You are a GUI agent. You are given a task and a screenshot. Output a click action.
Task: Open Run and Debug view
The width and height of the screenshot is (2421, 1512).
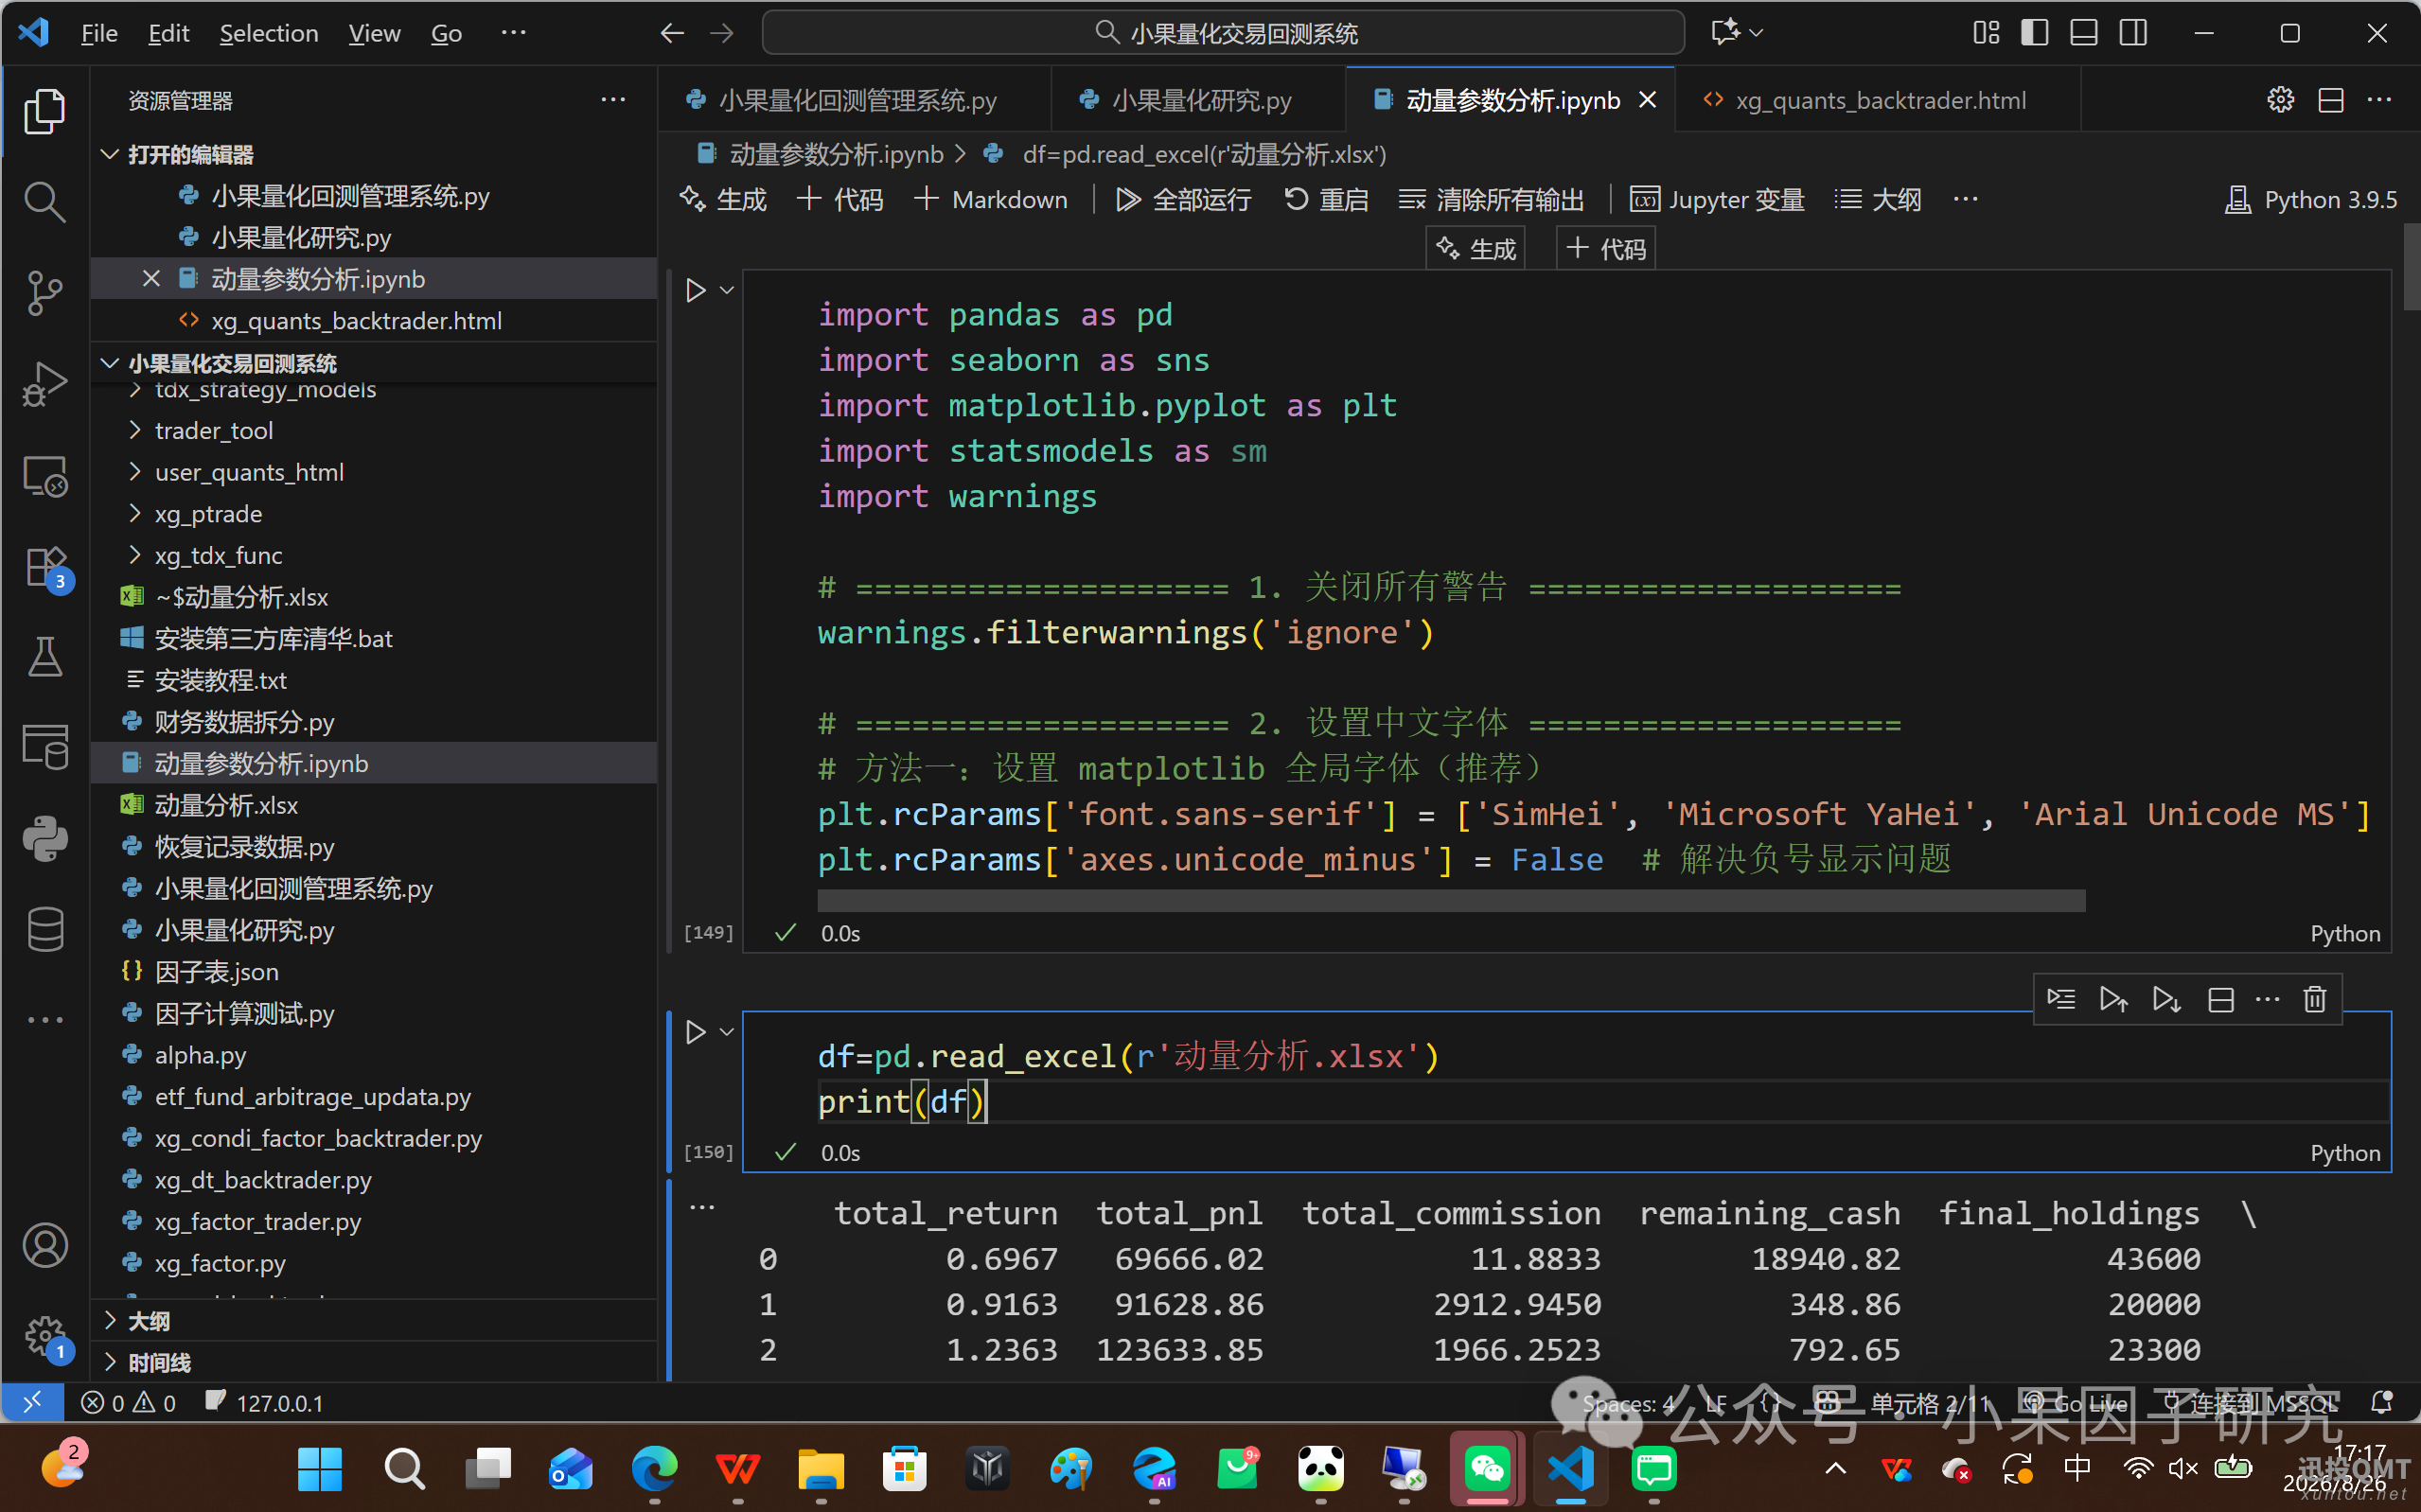coord(45,384)
